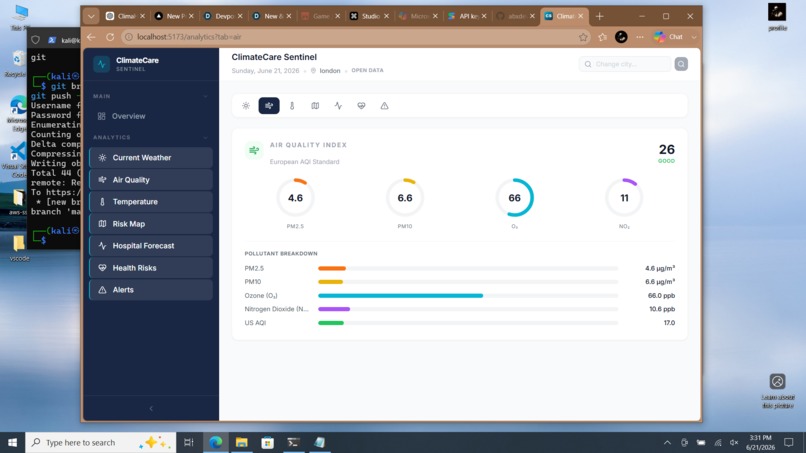Click the NO₂ gauge showing 11
The width and height of the screenshot is (806, 453).
624,198
